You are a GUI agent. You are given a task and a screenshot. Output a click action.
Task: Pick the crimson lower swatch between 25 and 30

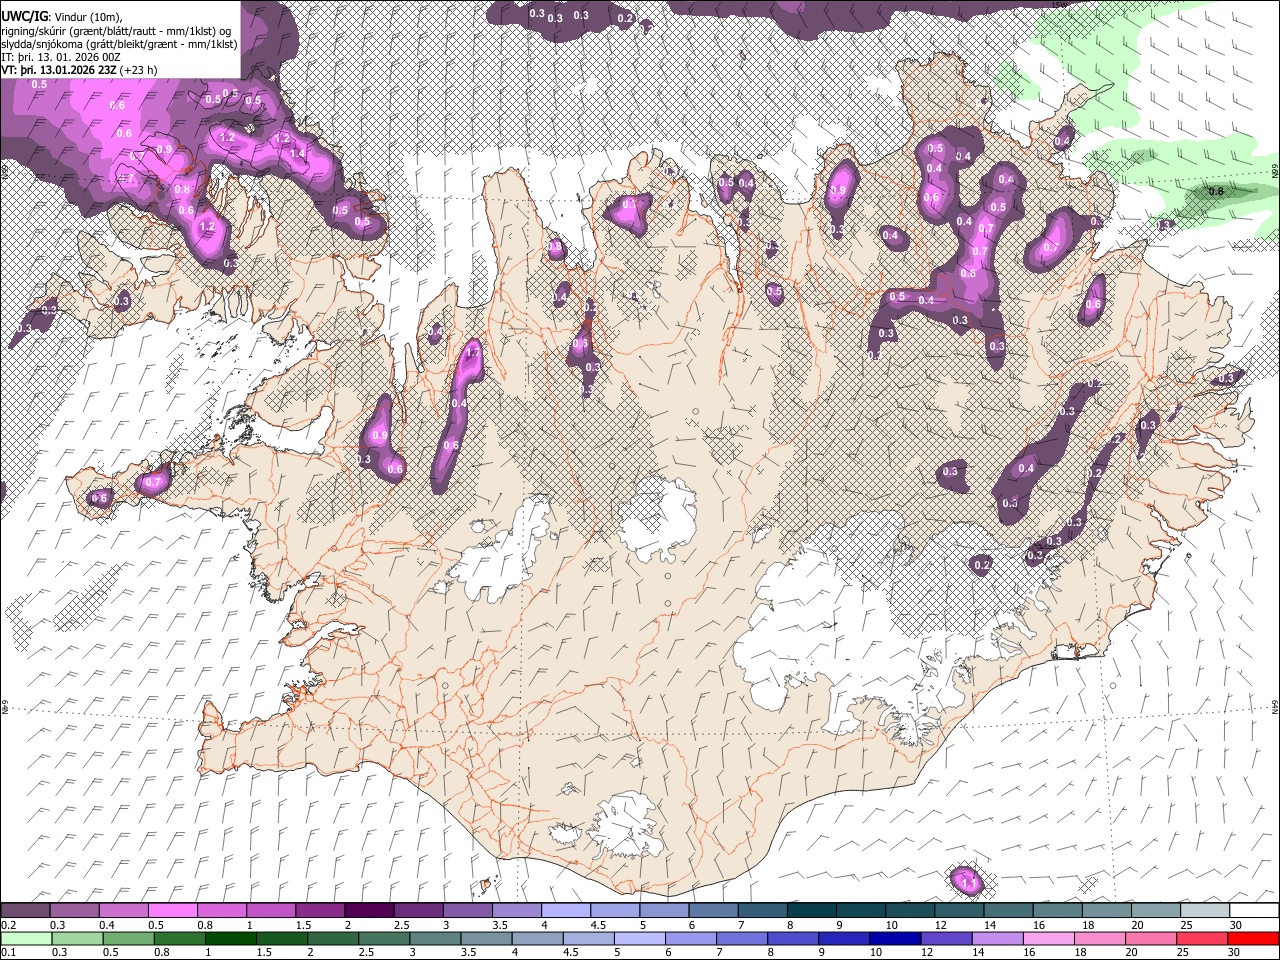pos(1202,938)
